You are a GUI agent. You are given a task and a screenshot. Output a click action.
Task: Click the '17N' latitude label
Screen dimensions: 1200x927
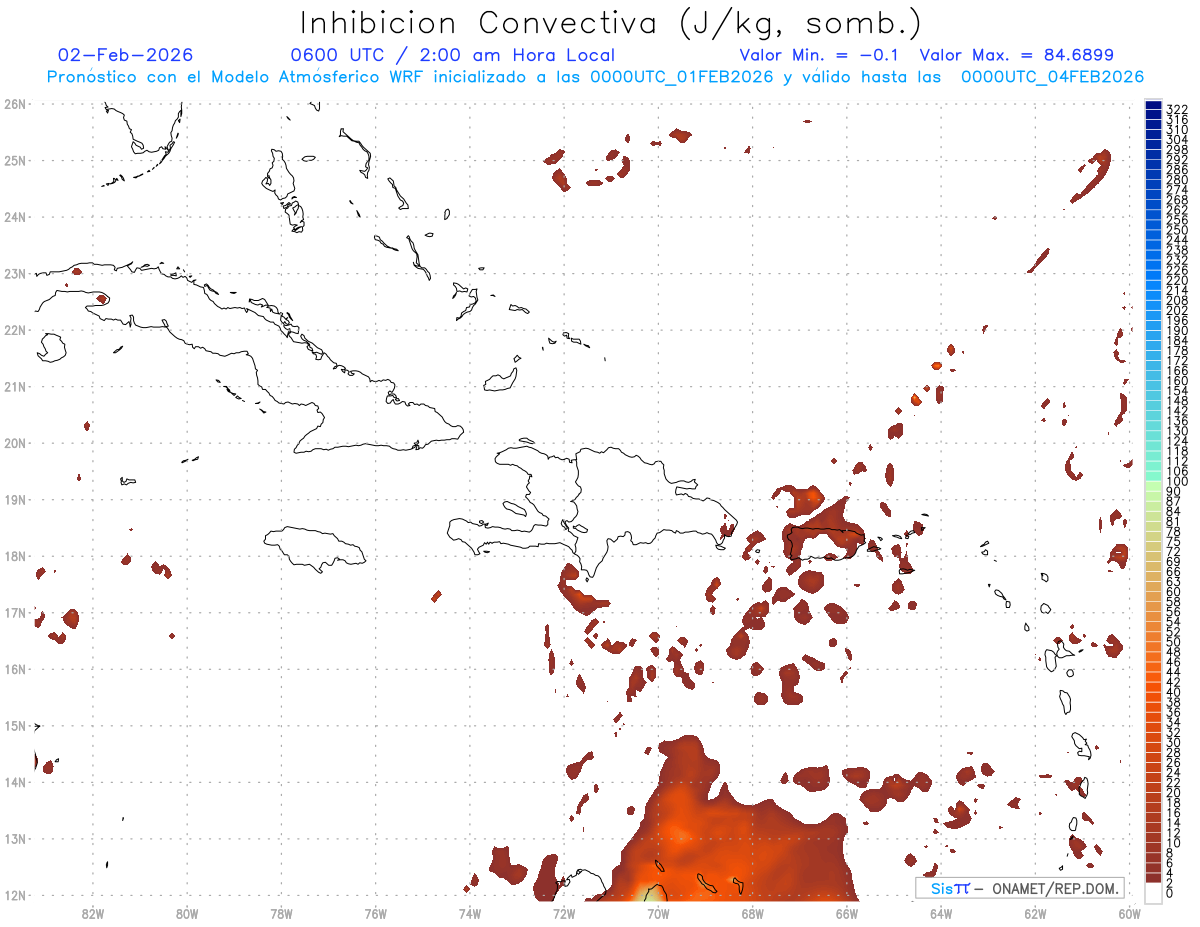click(15, 612)
